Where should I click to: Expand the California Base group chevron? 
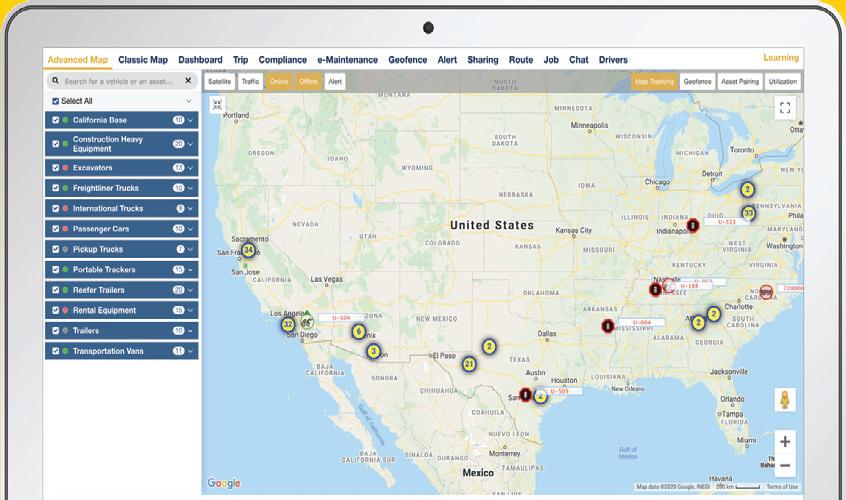pos(190,120)
